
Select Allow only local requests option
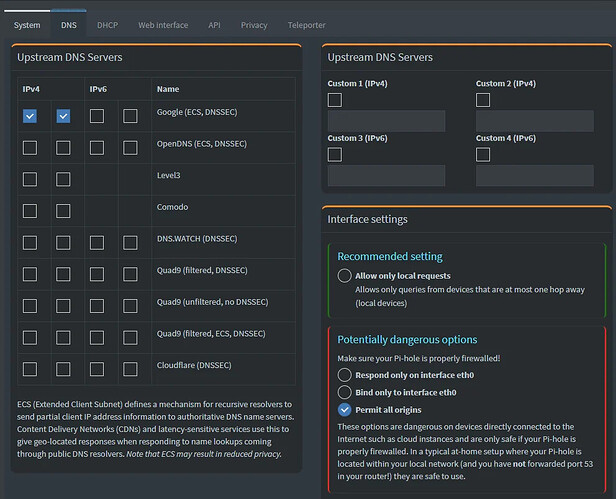[345, 276]
